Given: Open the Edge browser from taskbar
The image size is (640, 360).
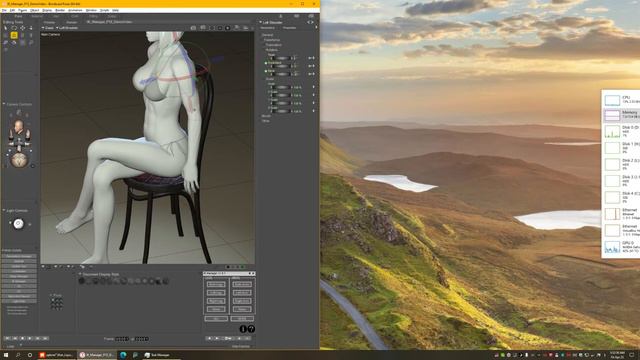Looking at the screenshot, I should (x=123, y=355).
